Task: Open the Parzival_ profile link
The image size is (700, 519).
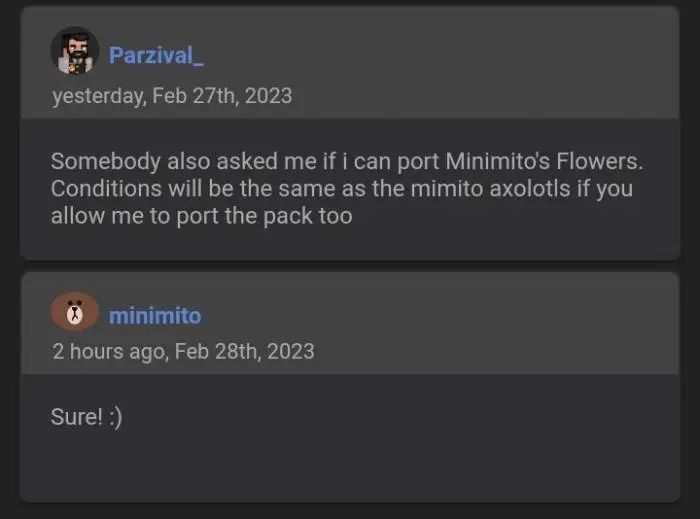Action: pos(156,55)
